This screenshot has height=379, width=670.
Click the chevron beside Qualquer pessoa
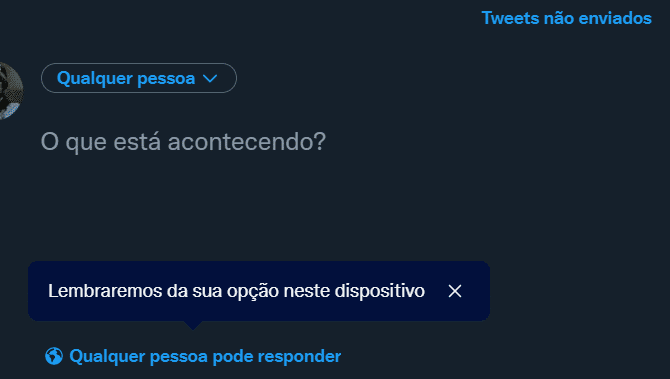210,79
